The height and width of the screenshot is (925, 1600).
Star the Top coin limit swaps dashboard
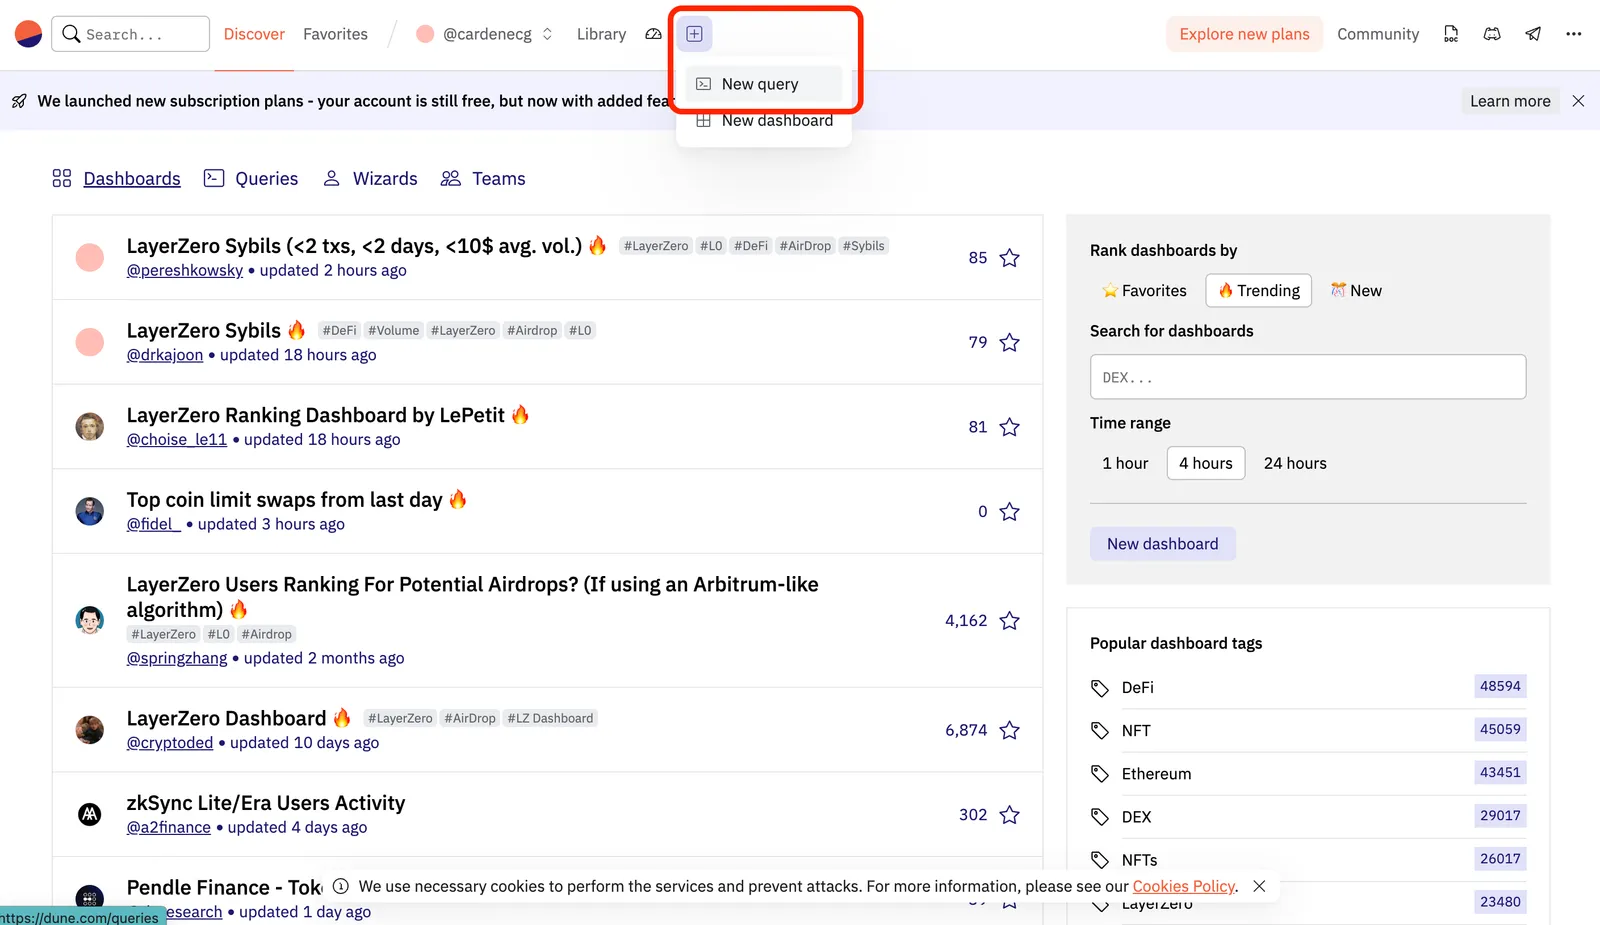click(1010, 512)
